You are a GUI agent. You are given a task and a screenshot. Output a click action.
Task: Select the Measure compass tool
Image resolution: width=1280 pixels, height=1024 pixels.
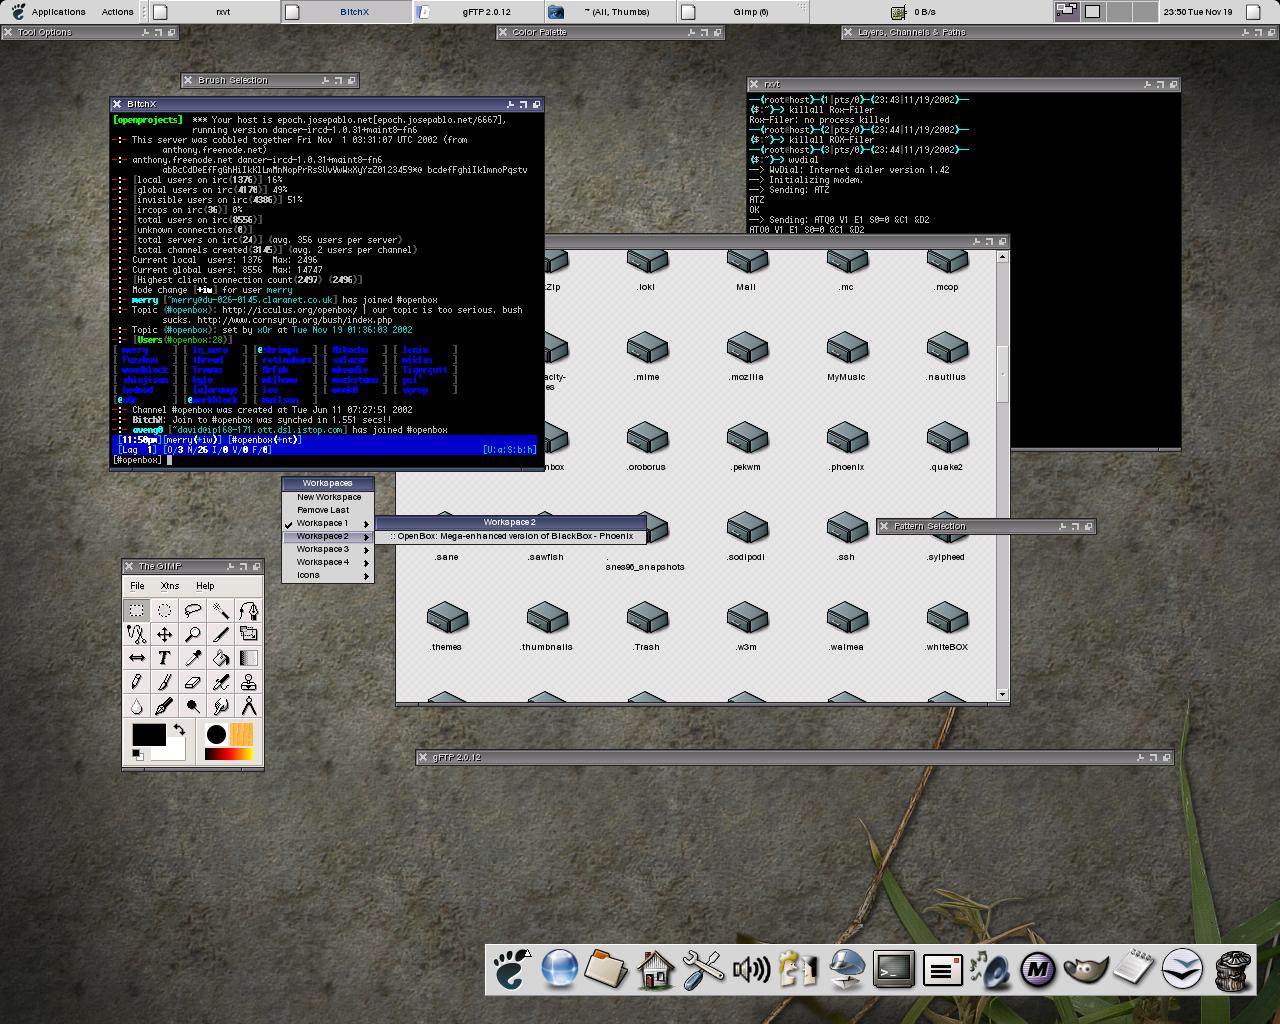click(249, 706)
